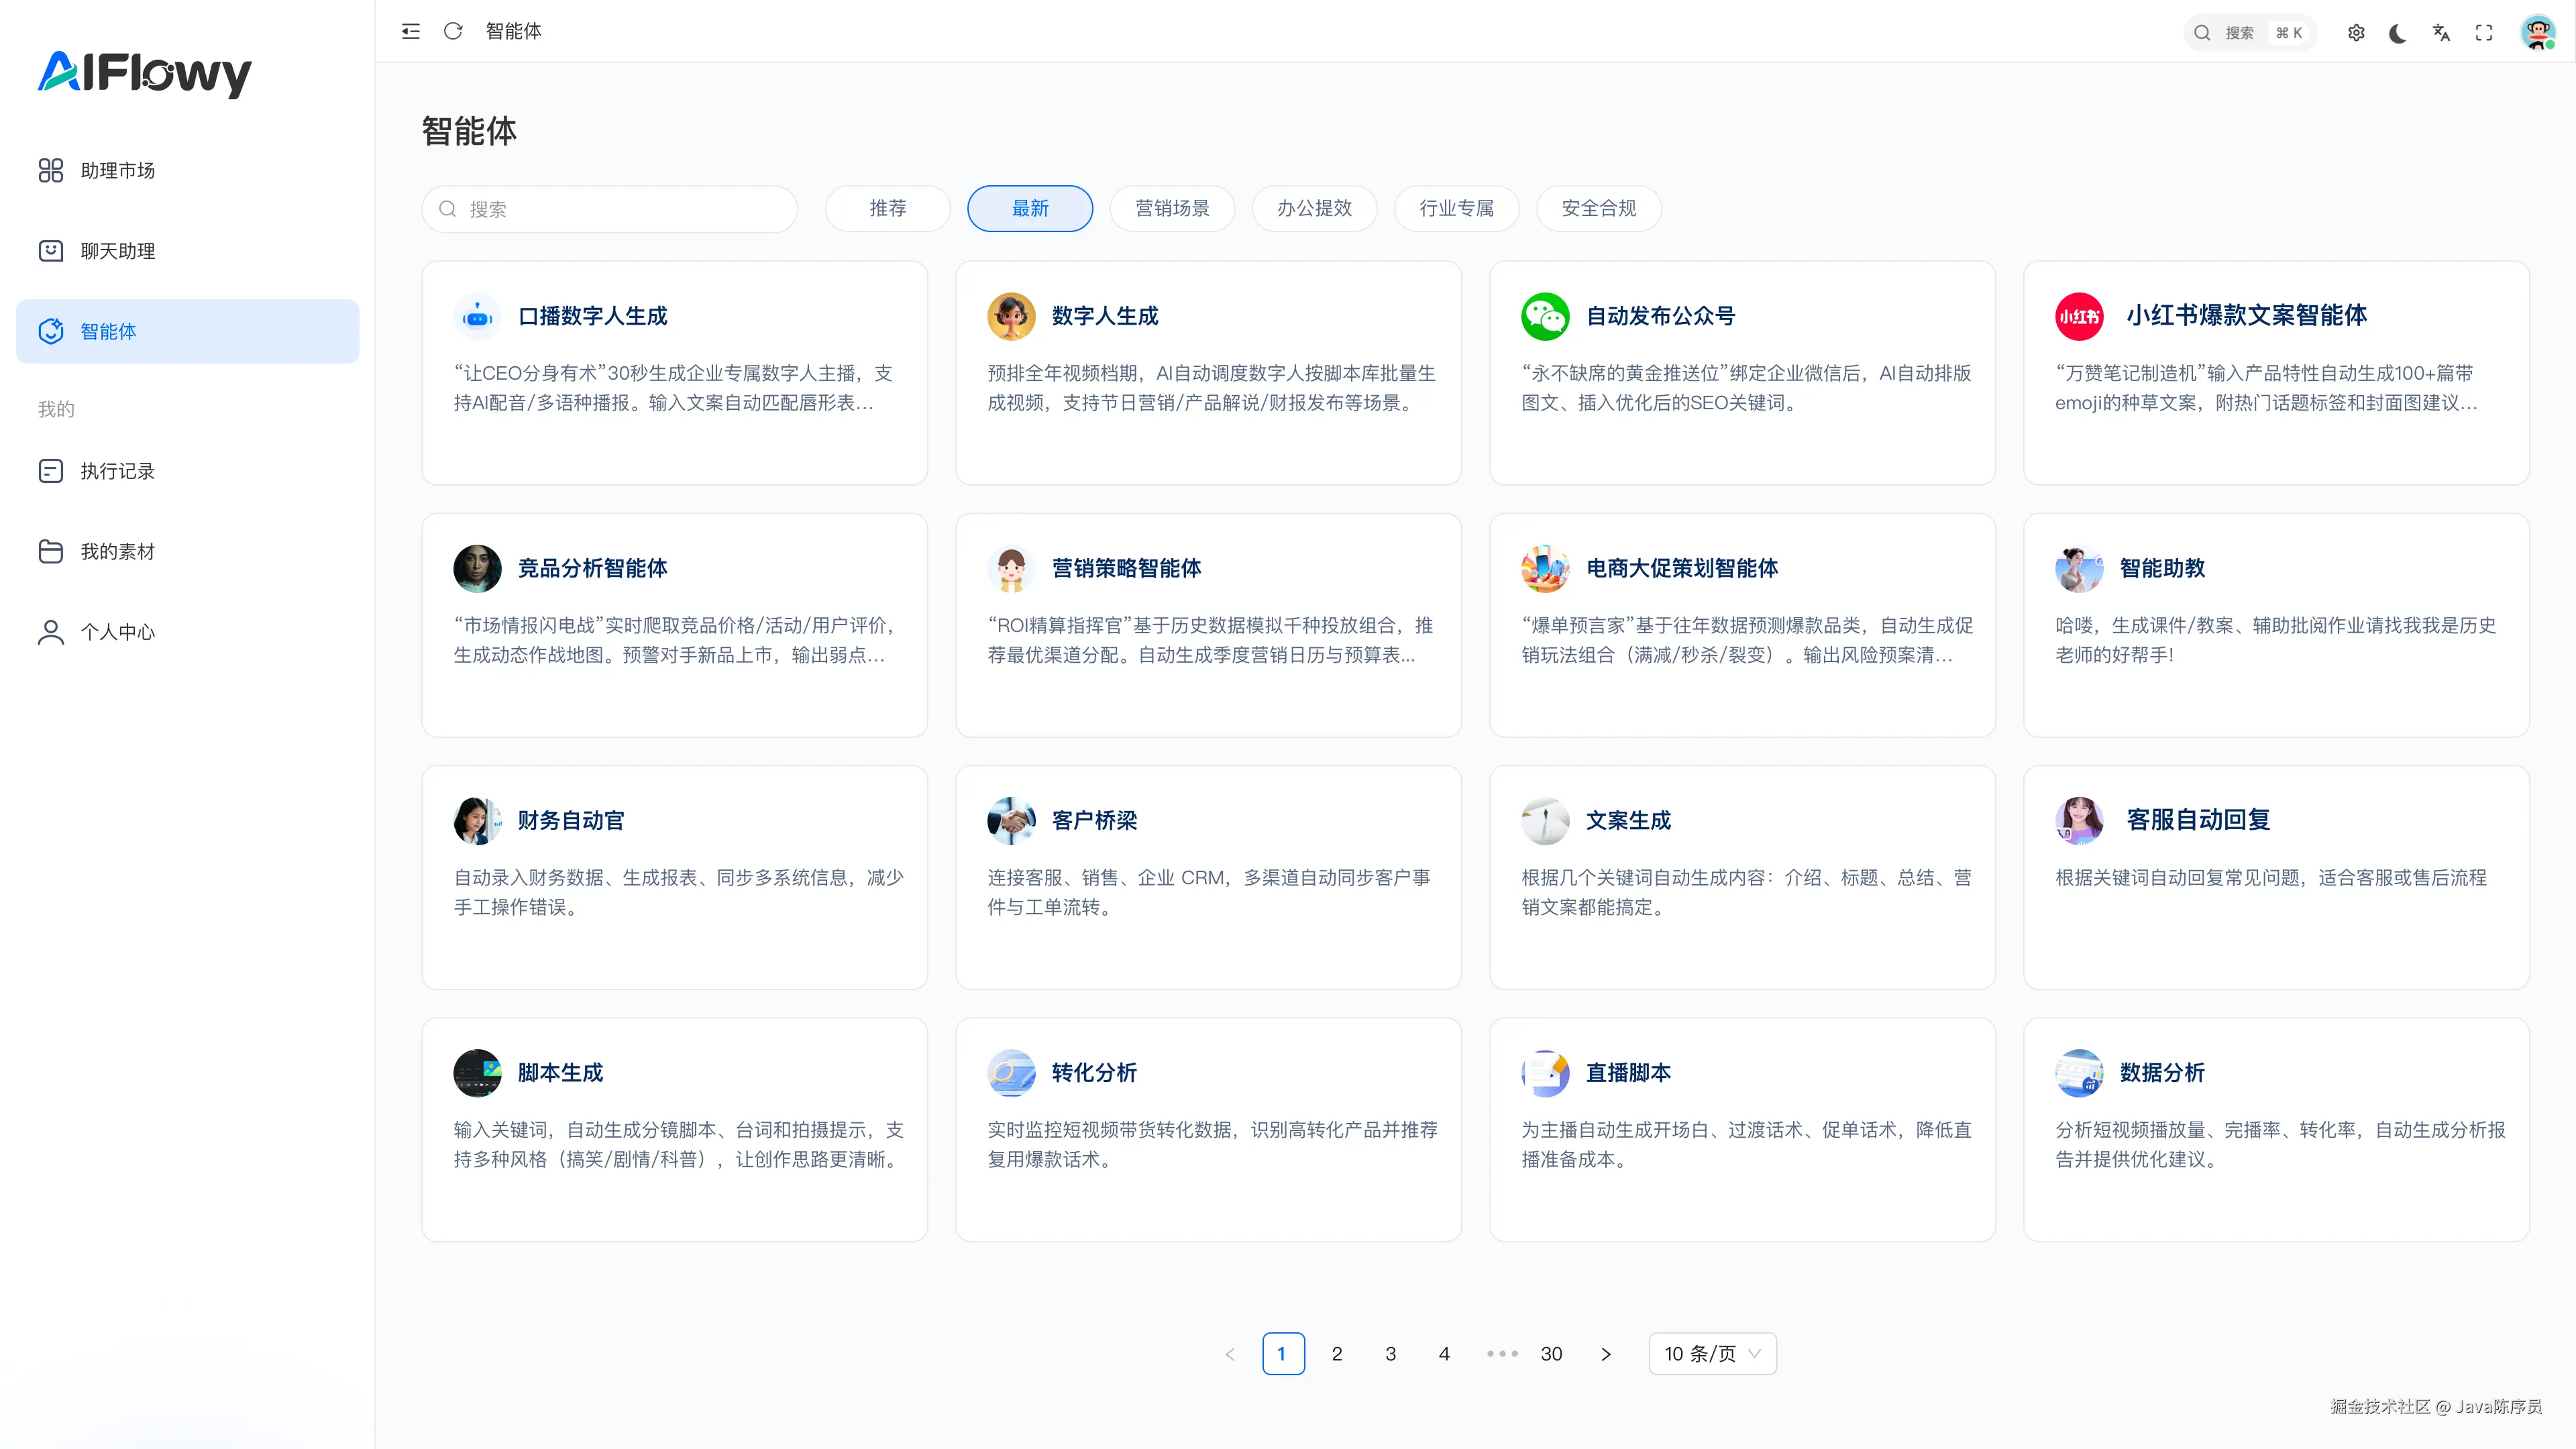This screenshot has height=1449, width=2576.
Task: Select the 行业专属 filter tab
Action: tap(1457, 208)
